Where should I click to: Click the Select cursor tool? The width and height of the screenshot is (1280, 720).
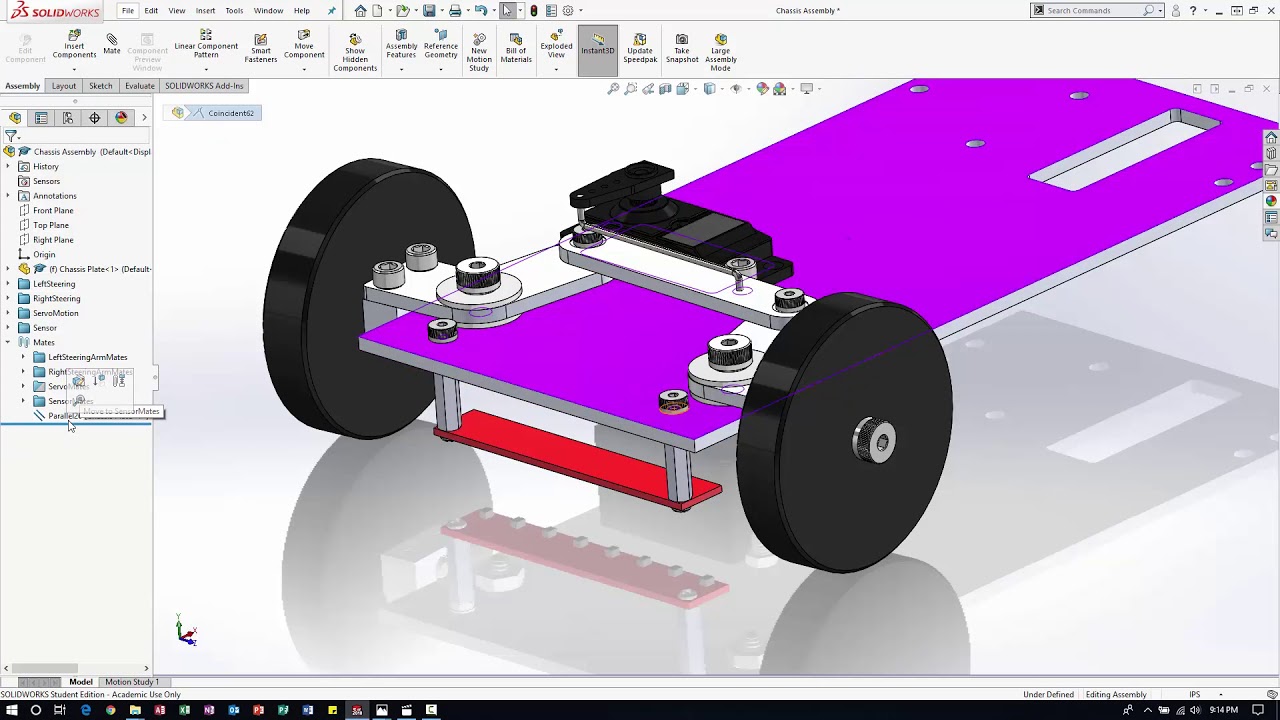click(x=507, y=11)
